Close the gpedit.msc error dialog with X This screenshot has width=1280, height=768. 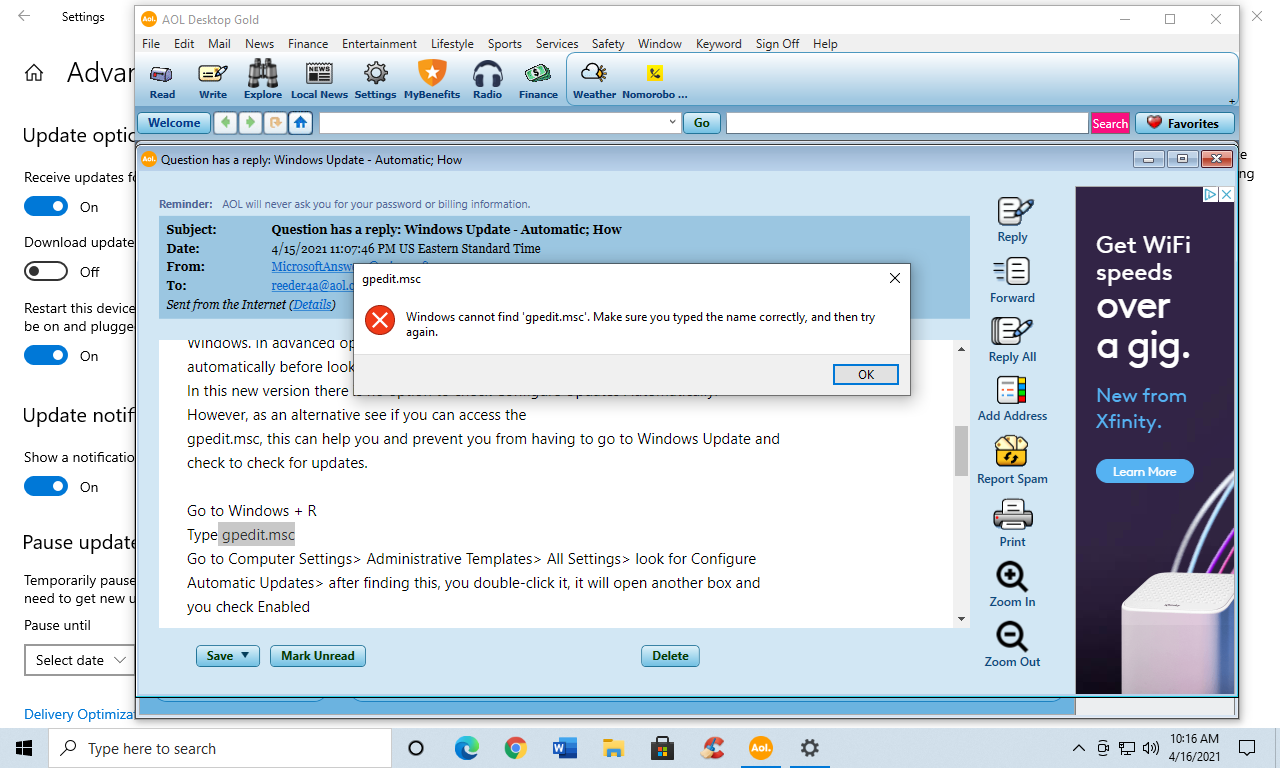(x=894, y=278)
